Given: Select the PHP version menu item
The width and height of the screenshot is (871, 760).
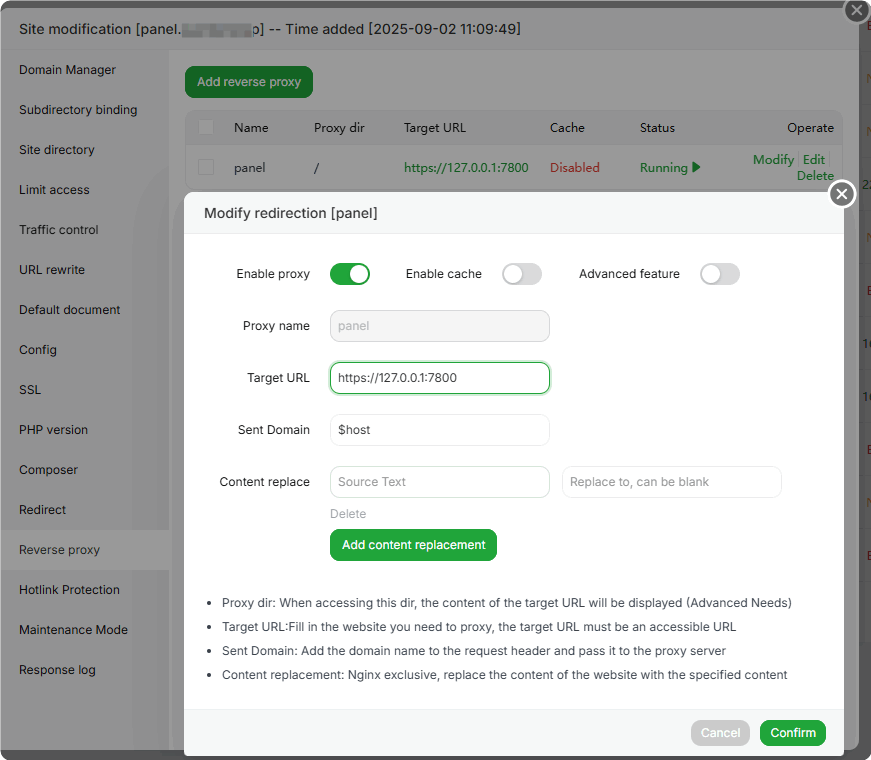Looking at the screenshot, I should click(x=53, y=430).
